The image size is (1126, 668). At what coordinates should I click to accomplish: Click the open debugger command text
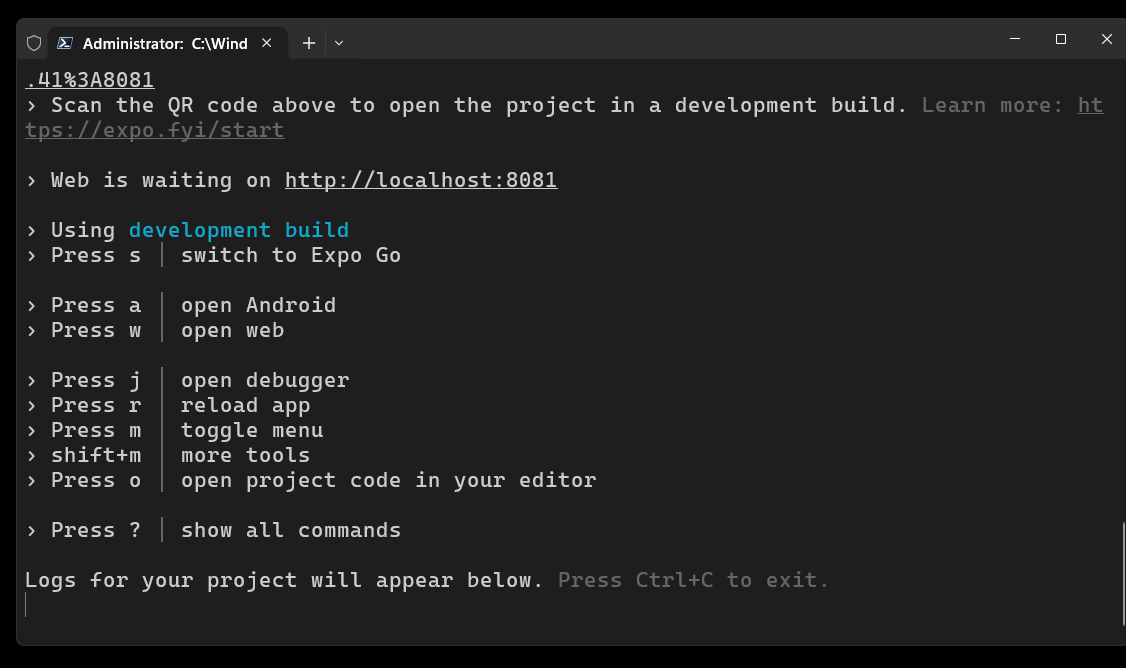[265, 380]
